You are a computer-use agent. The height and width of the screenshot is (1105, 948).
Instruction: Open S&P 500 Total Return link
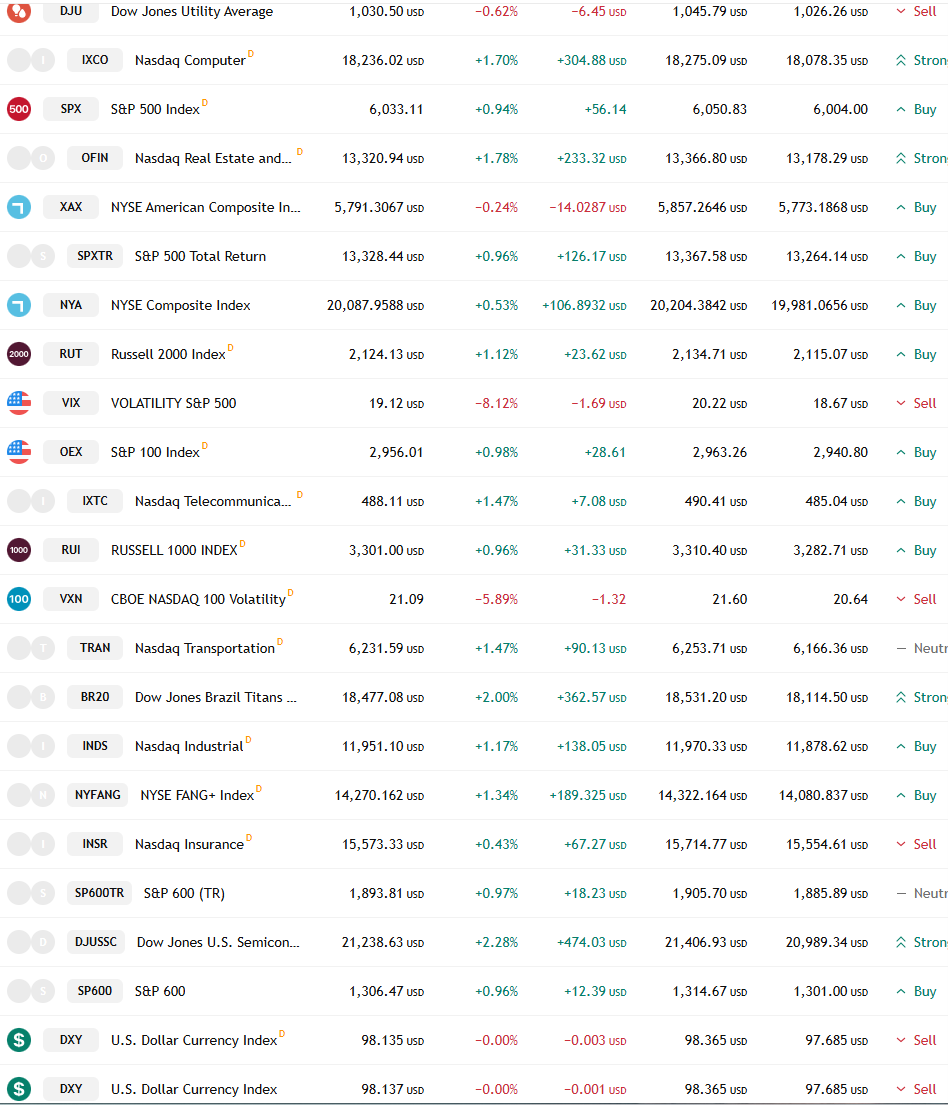(x=200, y=257)
